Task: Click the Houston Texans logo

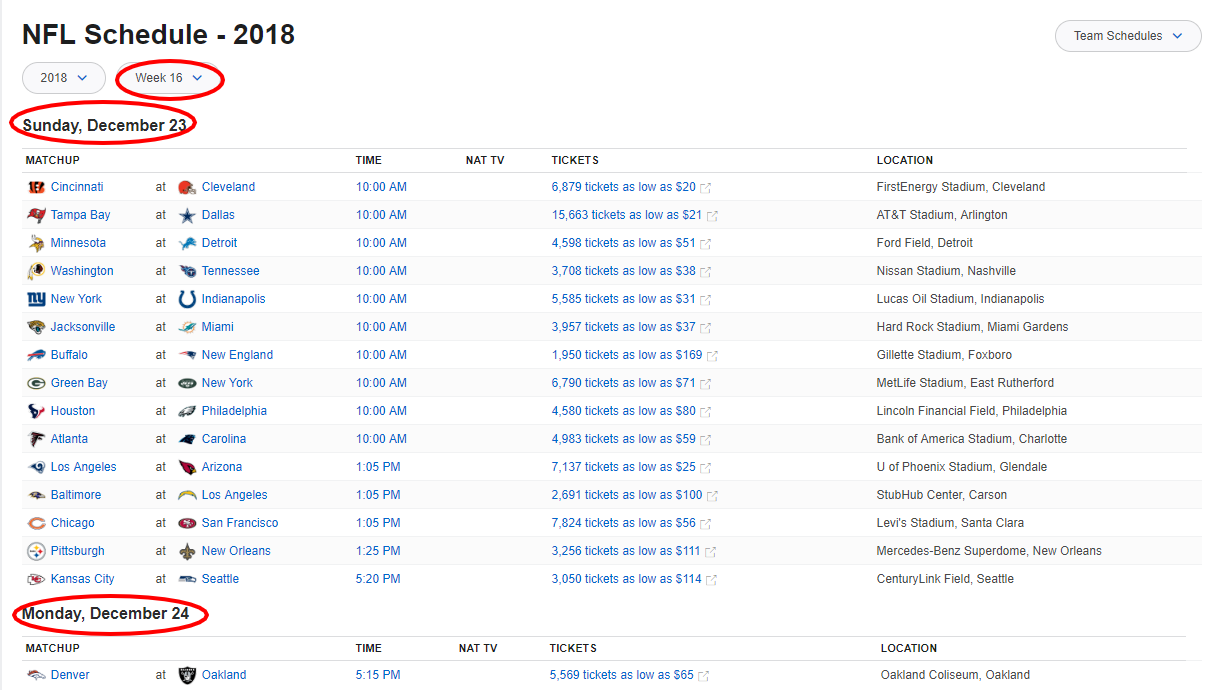Action: (x=36, y=411)
